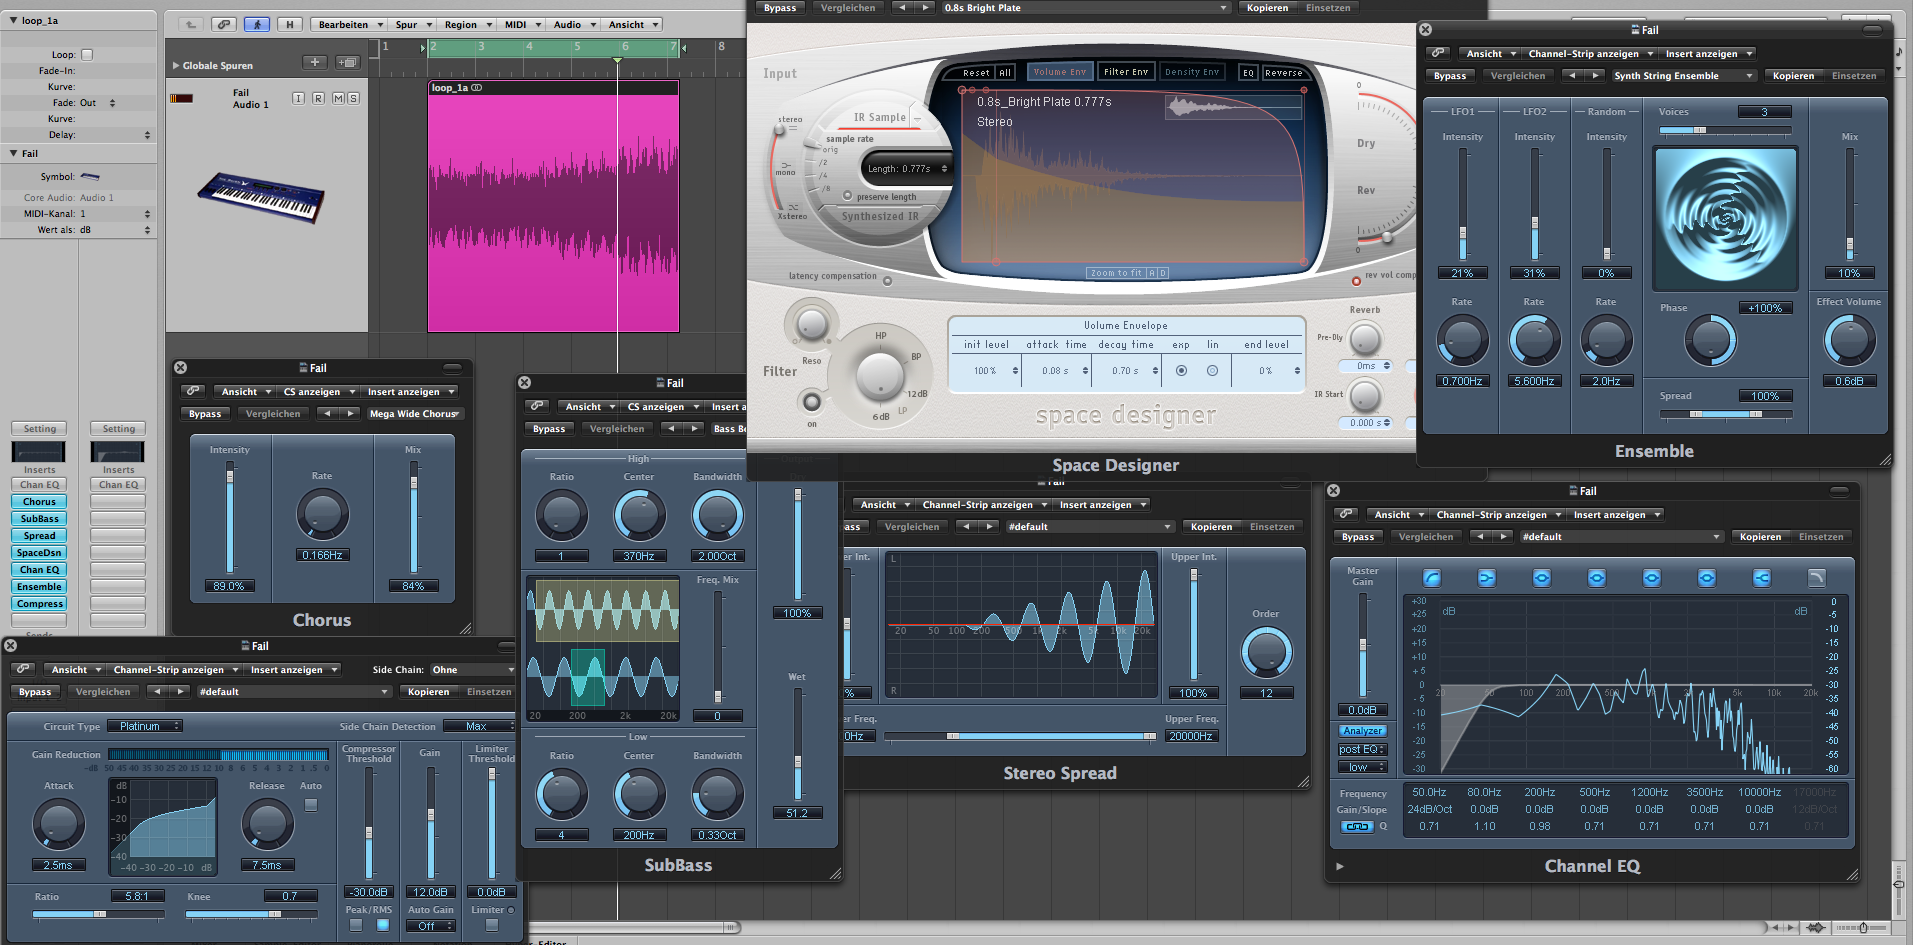Open the Ansicht menu in arrange toolbar
This screenshot has width=1913, height=945.
[x=633, y=24]
